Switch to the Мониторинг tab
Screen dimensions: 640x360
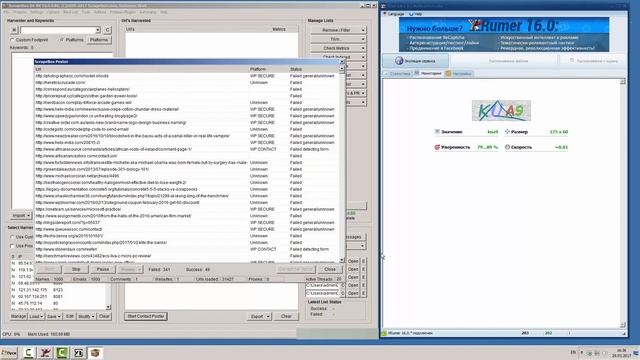tap(428, 73)
